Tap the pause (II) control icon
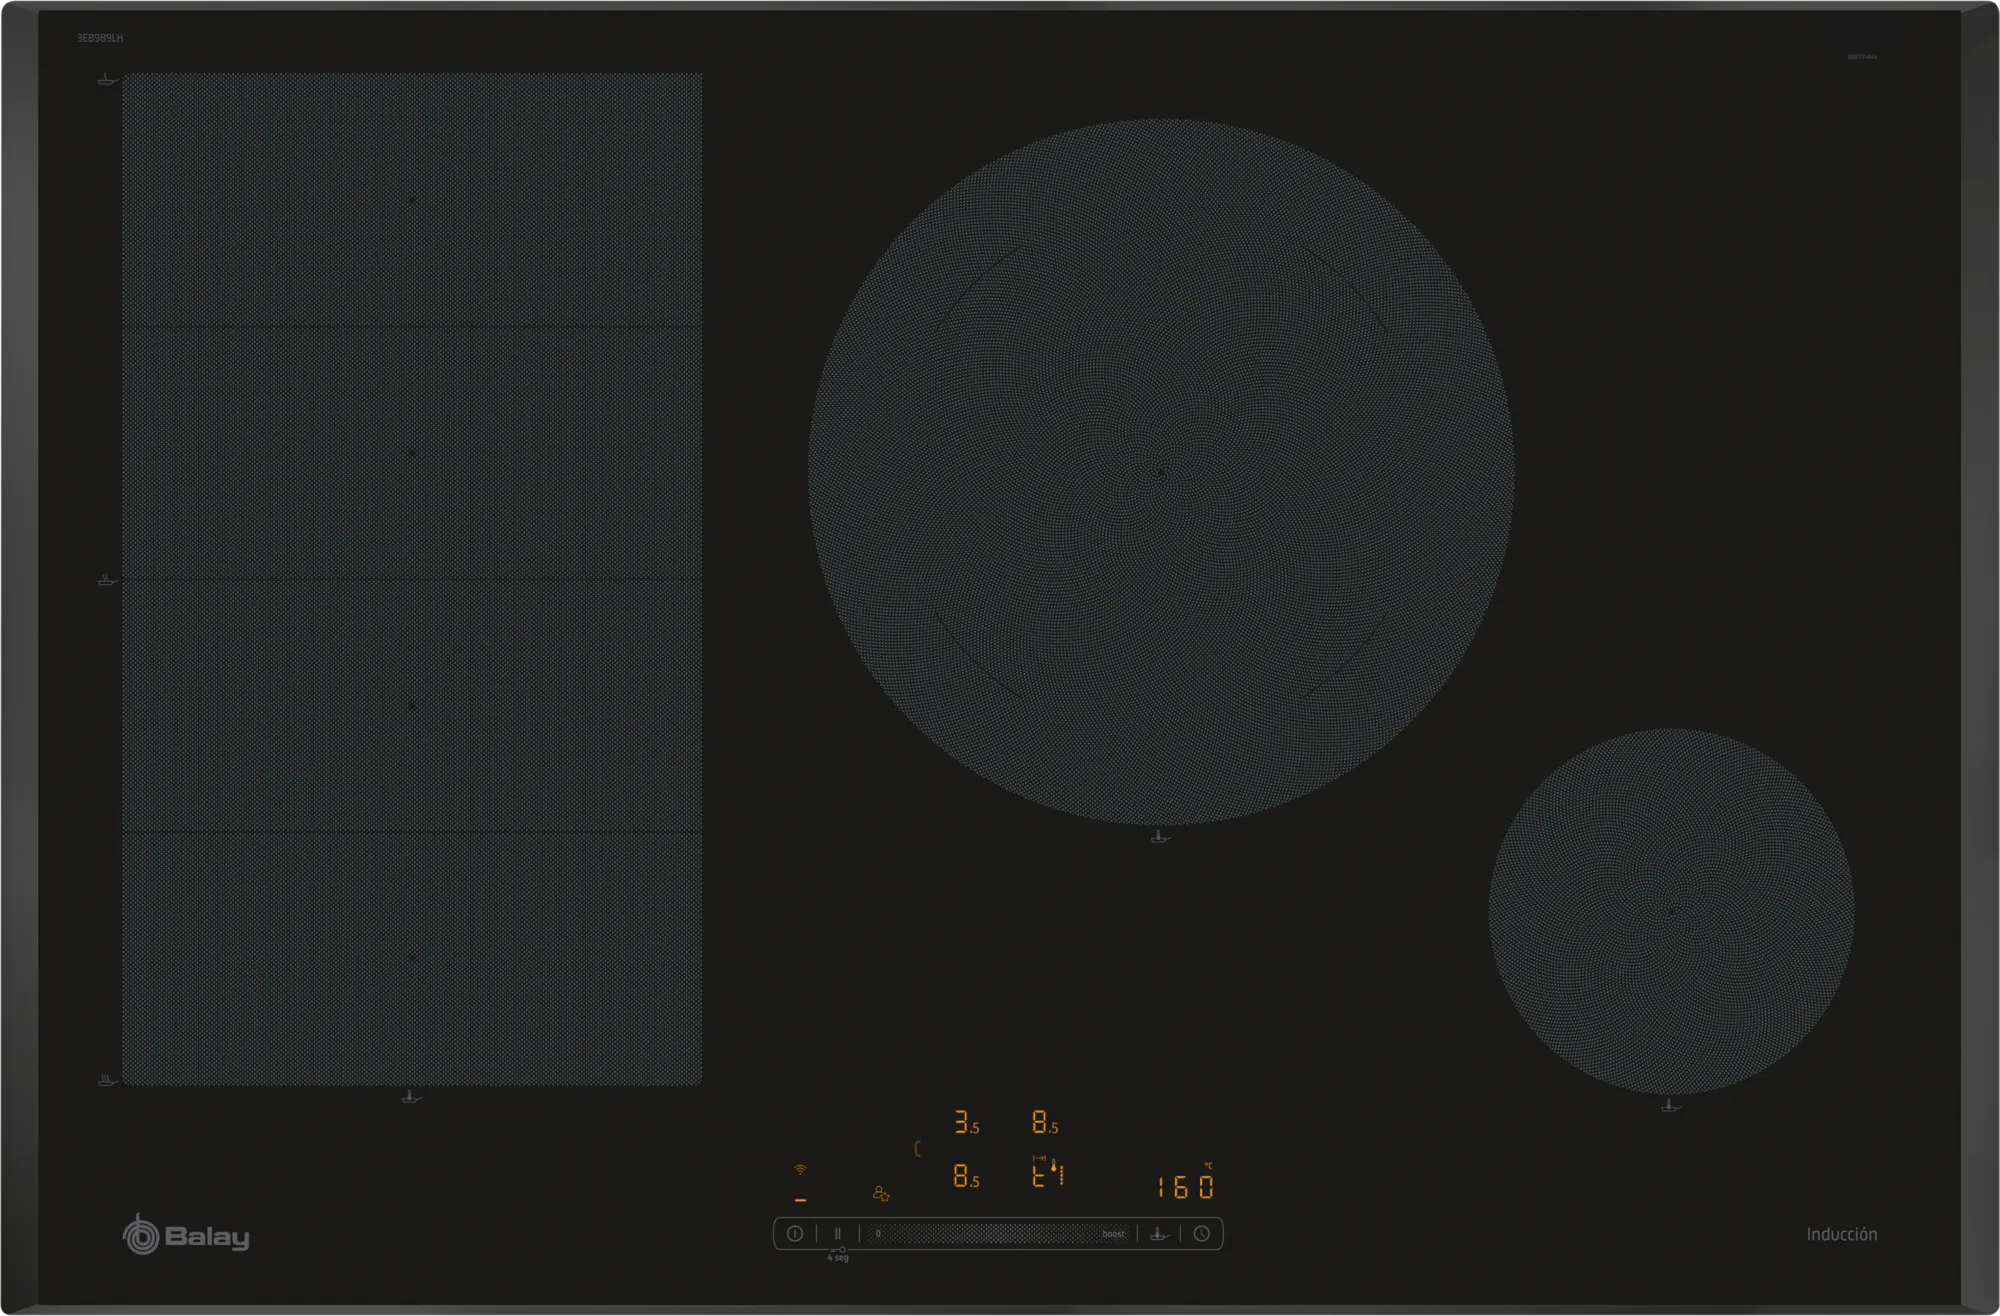Screen dimensions: 2000x1316 point(838,1234)
